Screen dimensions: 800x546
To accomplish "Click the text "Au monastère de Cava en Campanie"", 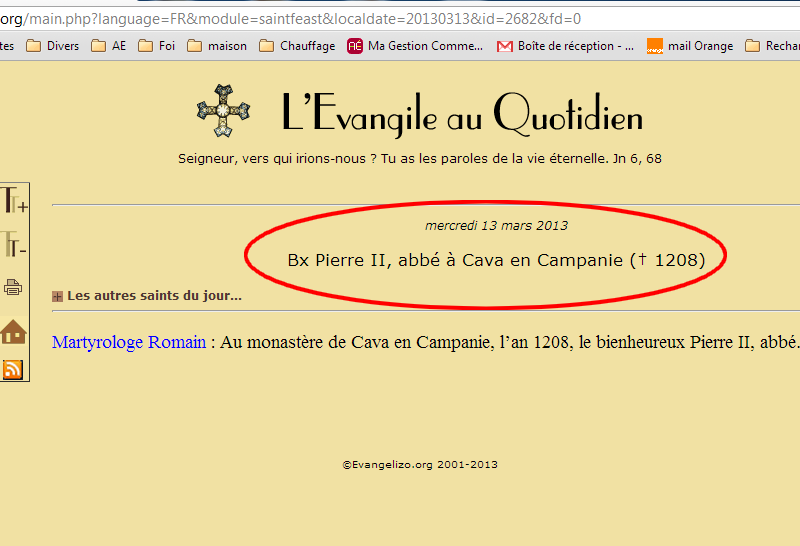I will coord(357,342).
